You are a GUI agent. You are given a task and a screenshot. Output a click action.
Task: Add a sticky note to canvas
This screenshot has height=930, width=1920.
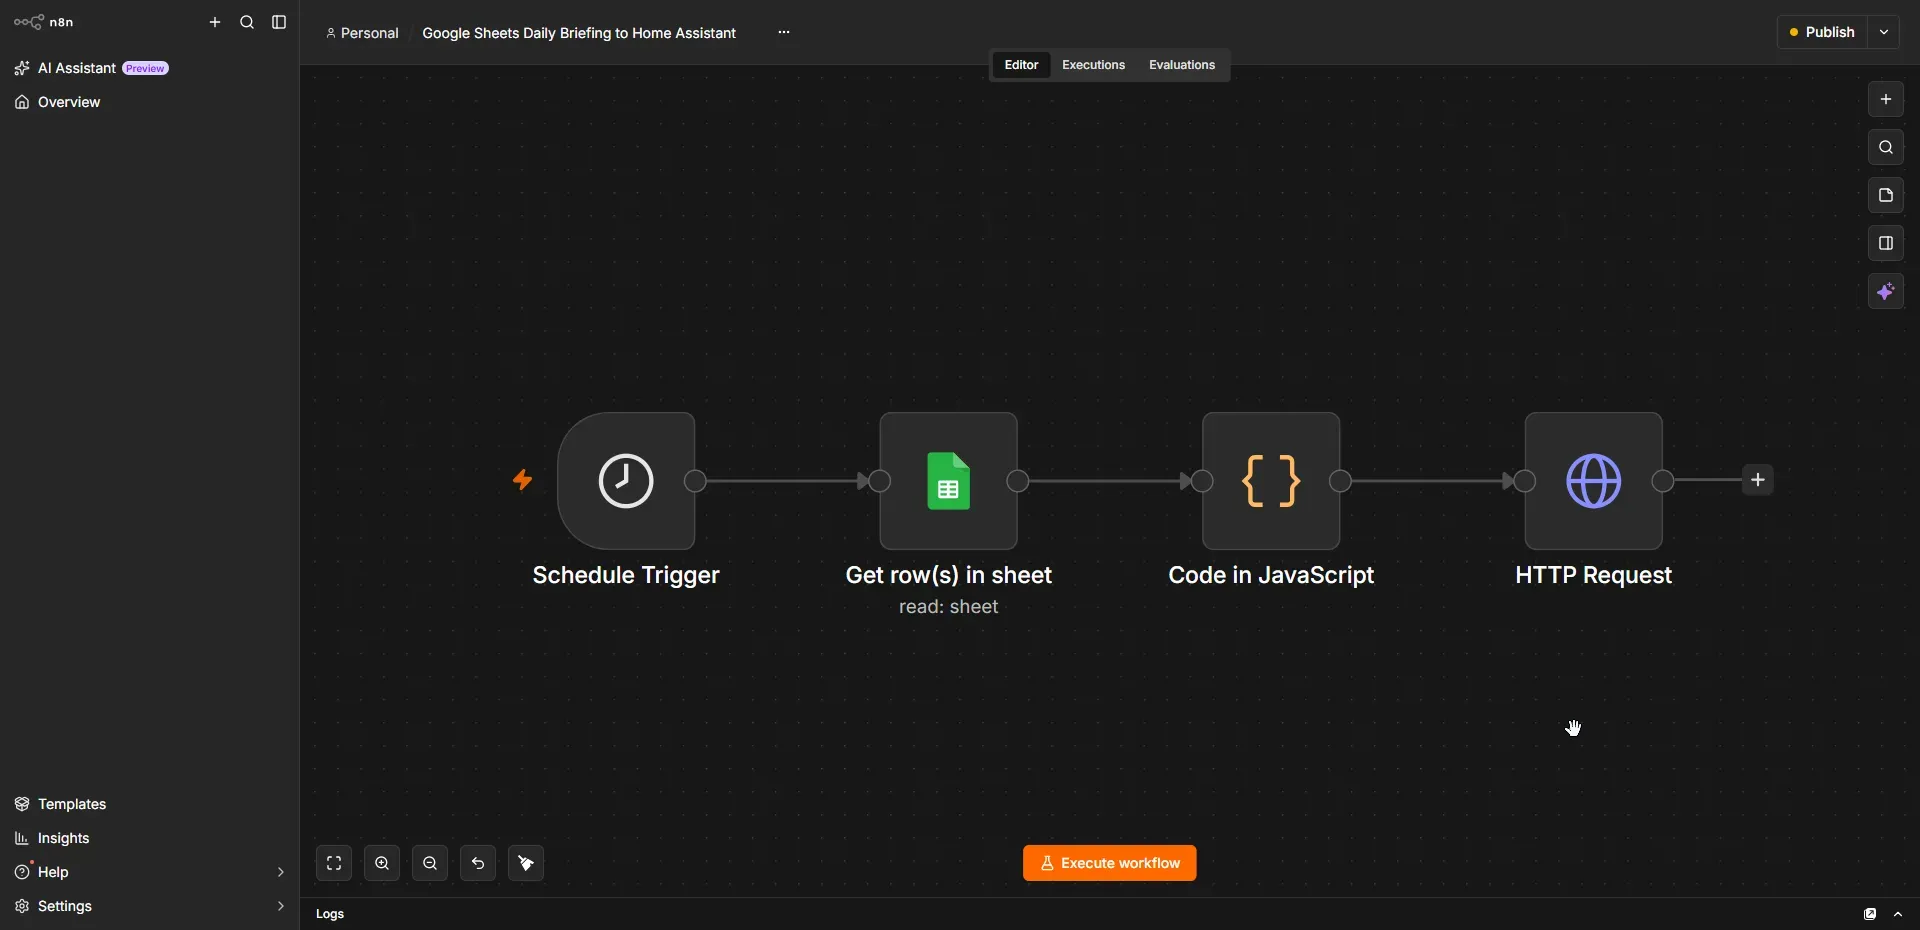click(1886, 195)
